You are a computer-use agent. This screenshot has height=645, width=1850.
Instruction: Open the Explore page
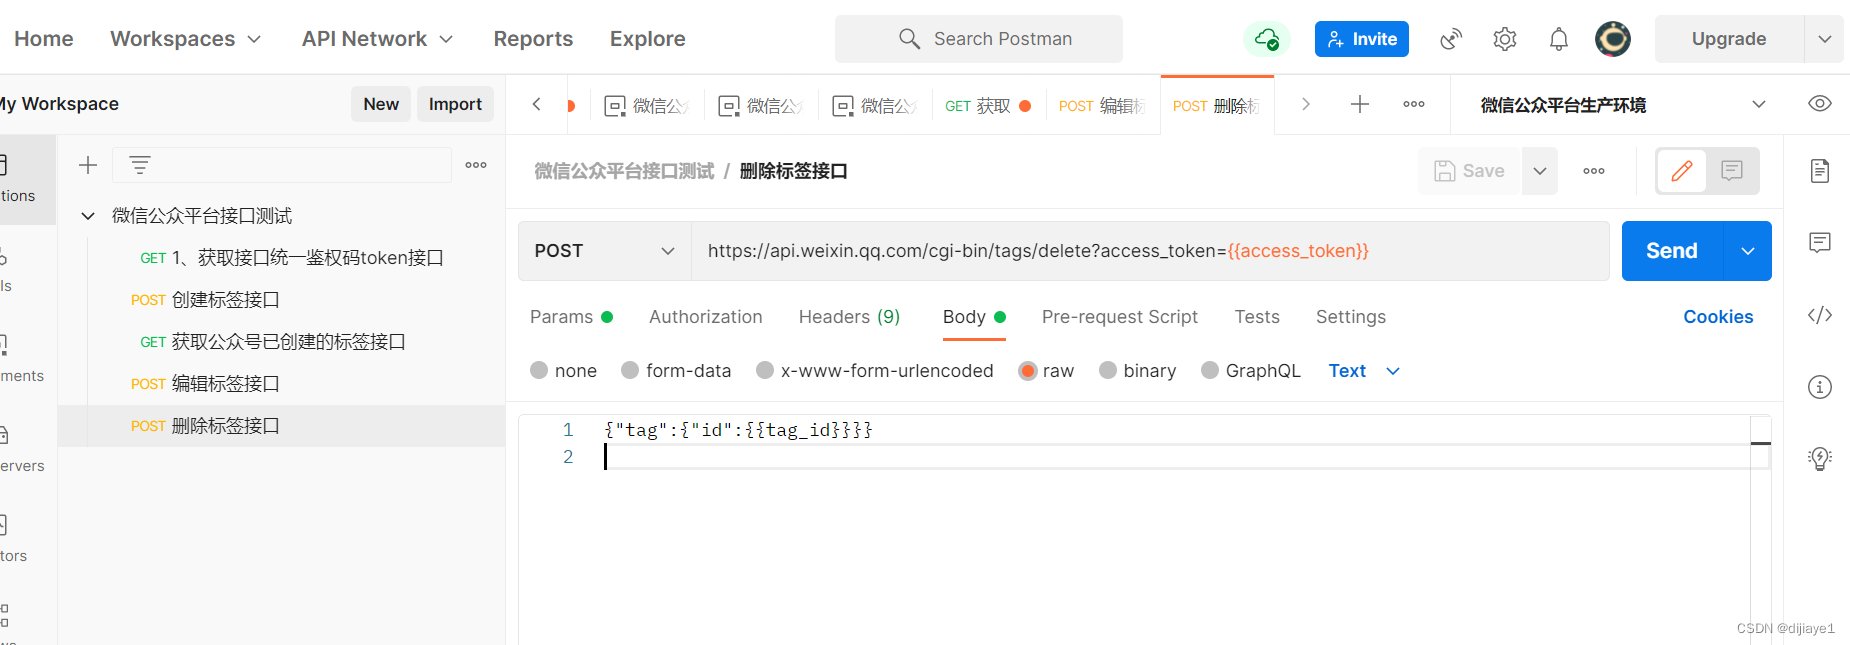click(648, 39)
